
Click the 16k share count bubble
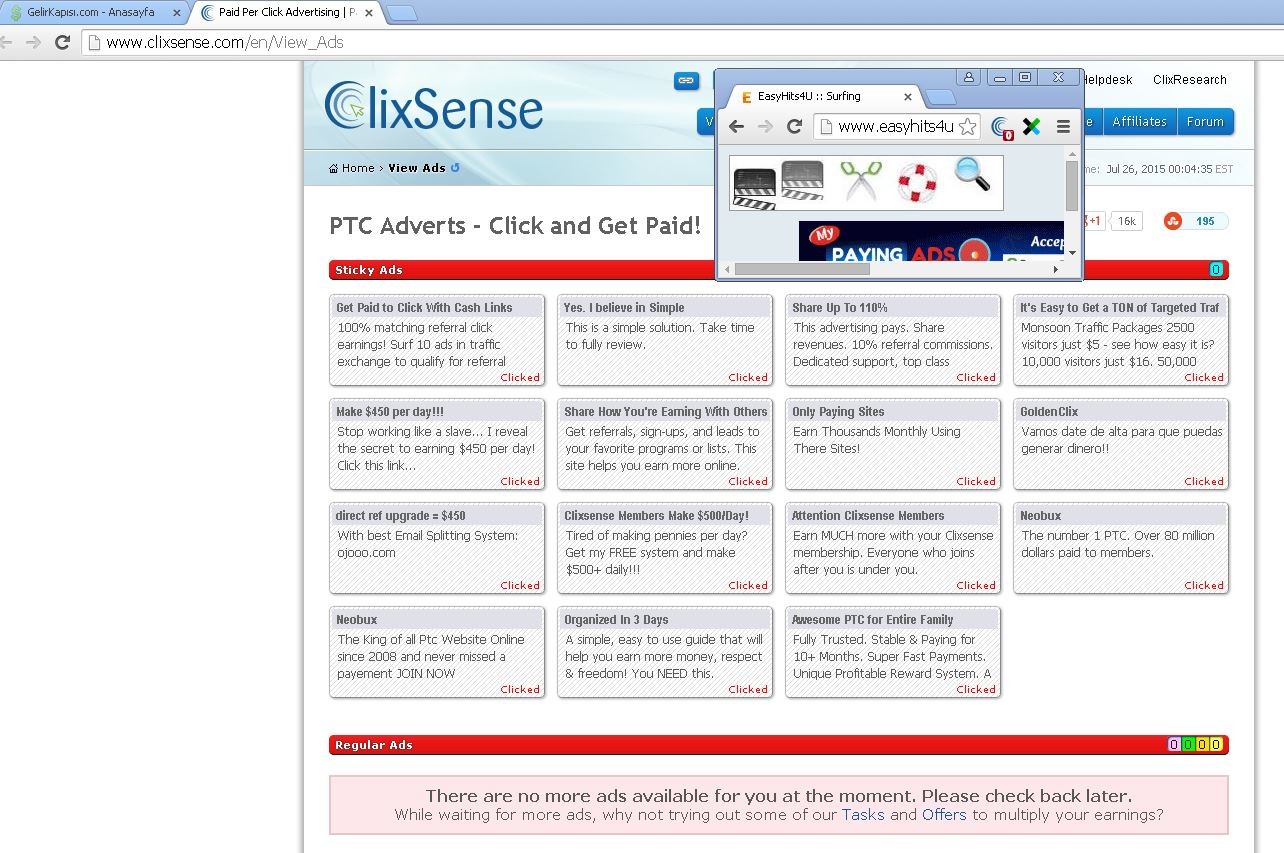click(1127, 221)
